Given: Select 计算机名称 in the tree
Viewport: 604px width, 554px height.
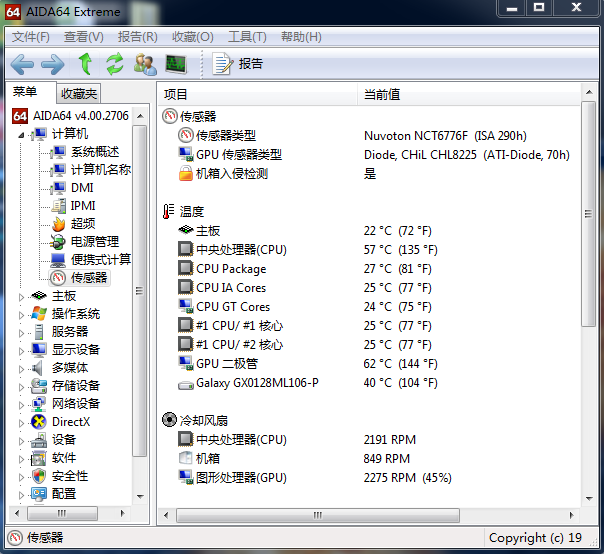Looking at the screenshot, I should click(x=101, y=170).
